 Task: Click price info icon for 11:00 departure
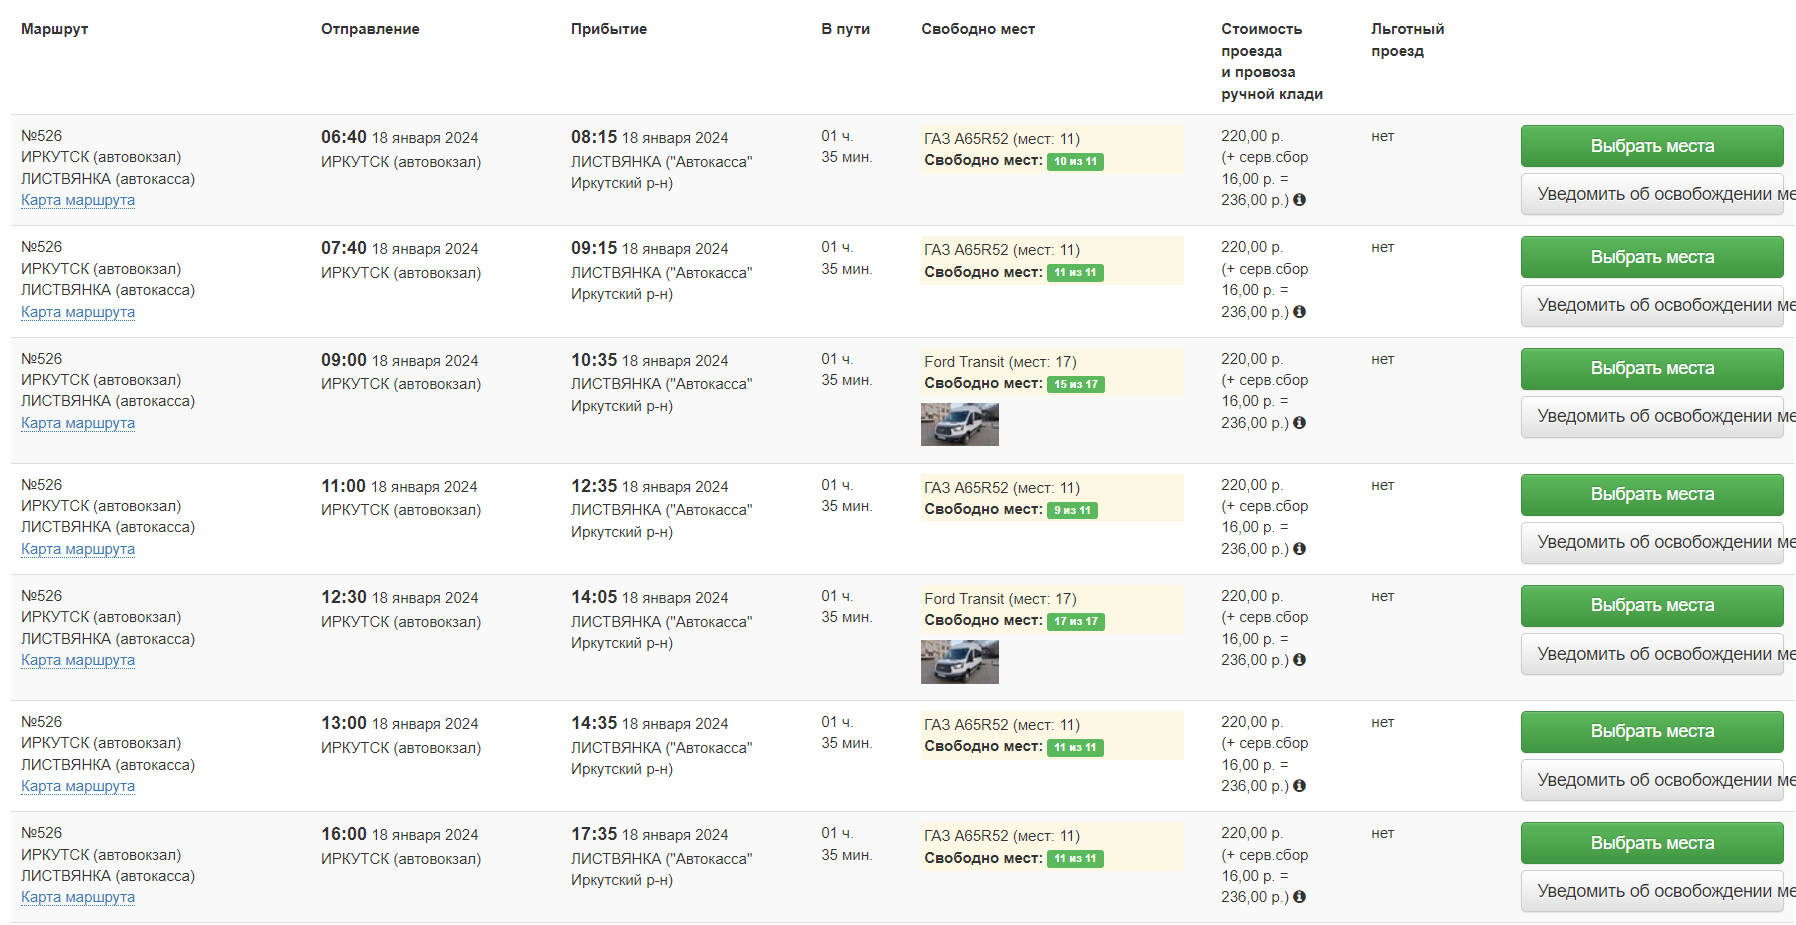click(1299, 549)
